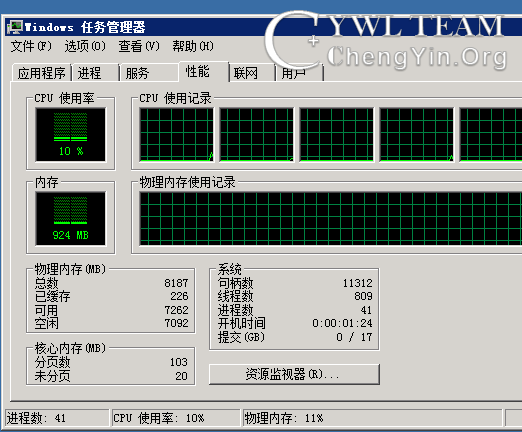522x432 pixels.
Task: Click the third CPU history graph
Action: click(337, 135)
